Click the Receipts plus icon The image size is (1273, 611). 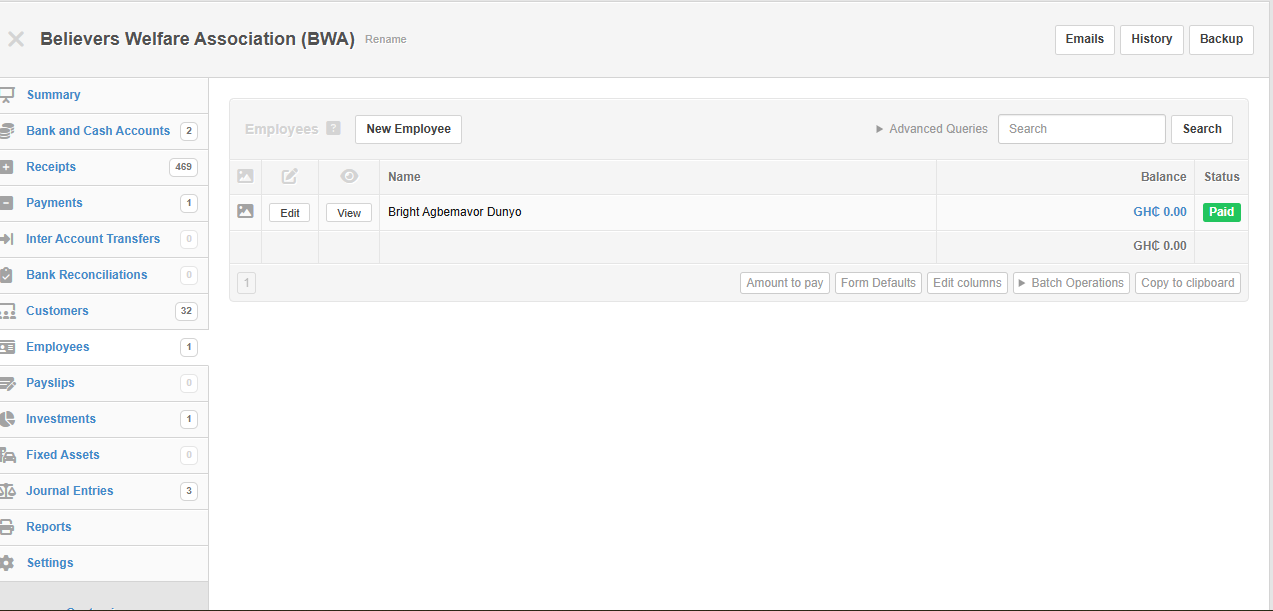pos(6,167)
